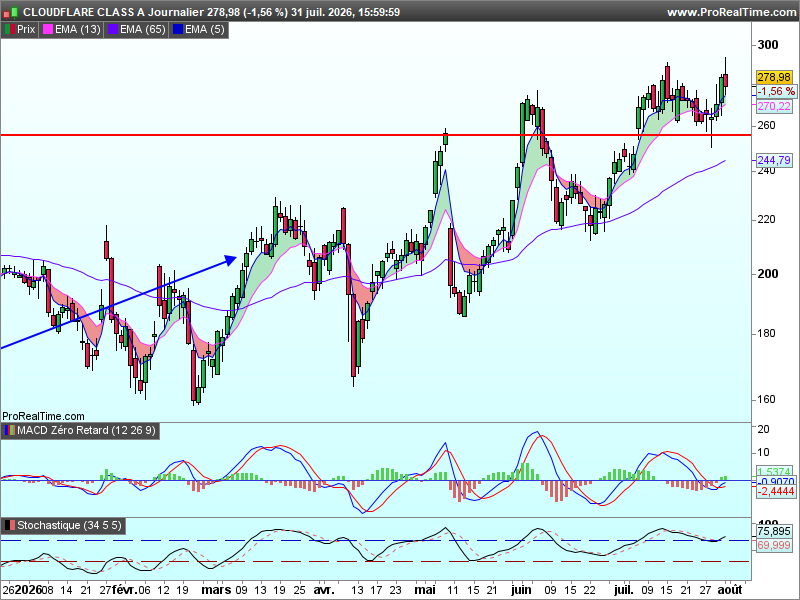Click the juil. month label on time axis
The image size is (800, 600).
623,590
